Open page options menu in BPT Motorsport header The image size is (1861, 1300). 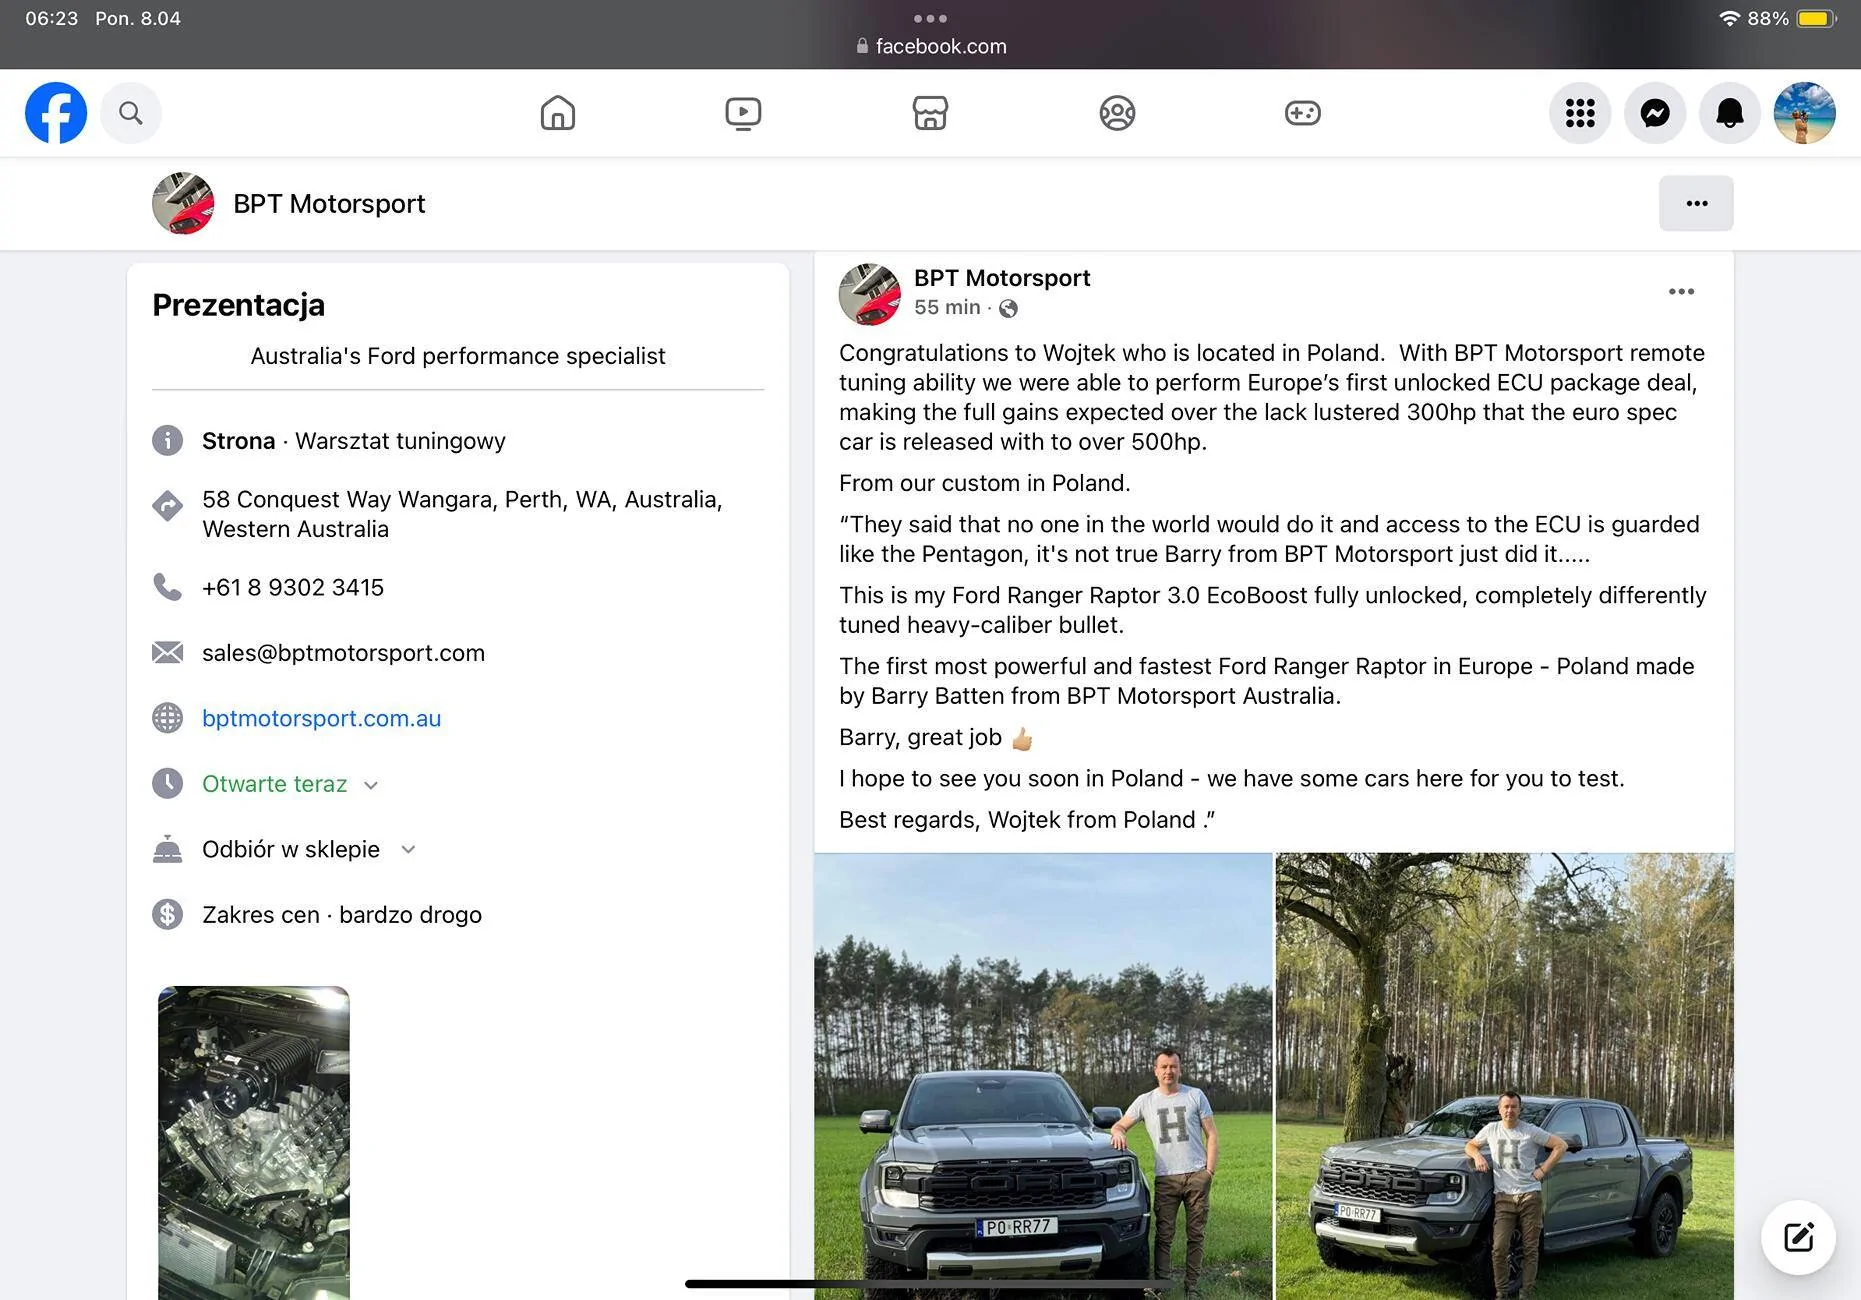1696,203
